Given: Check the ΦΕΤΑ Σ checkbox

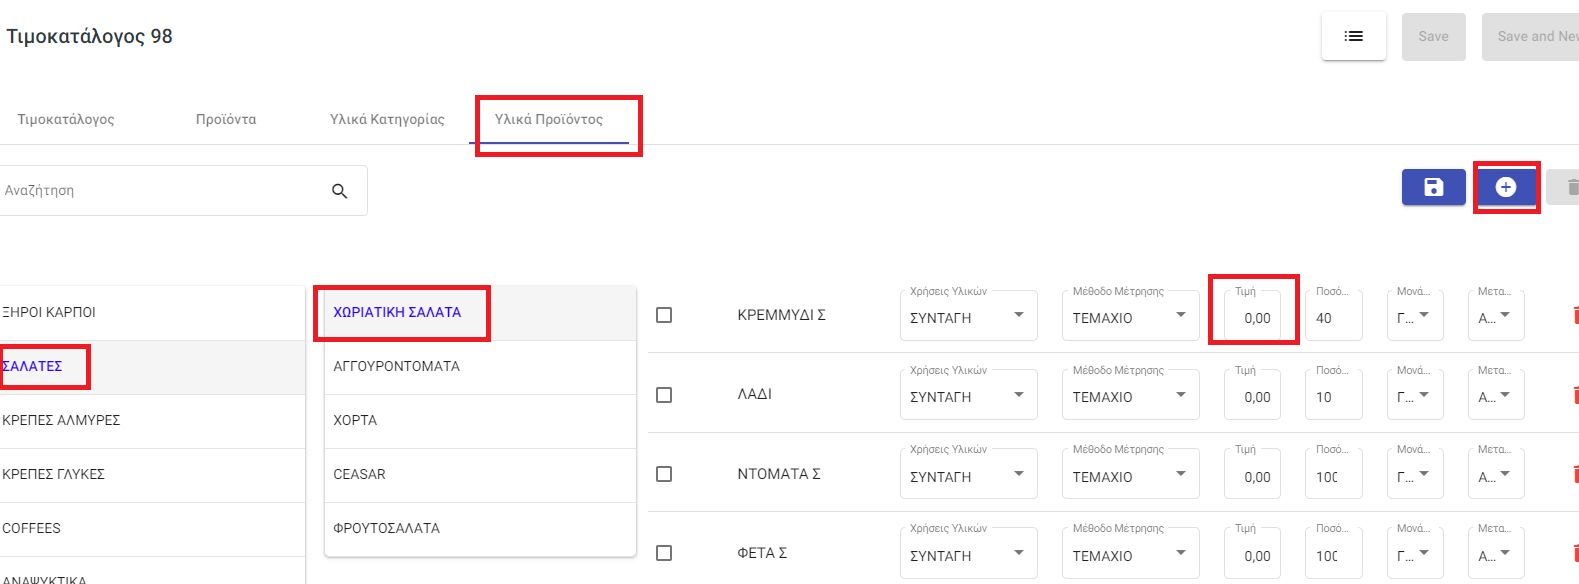Looking at the screenshot, I should coord(664,553).
